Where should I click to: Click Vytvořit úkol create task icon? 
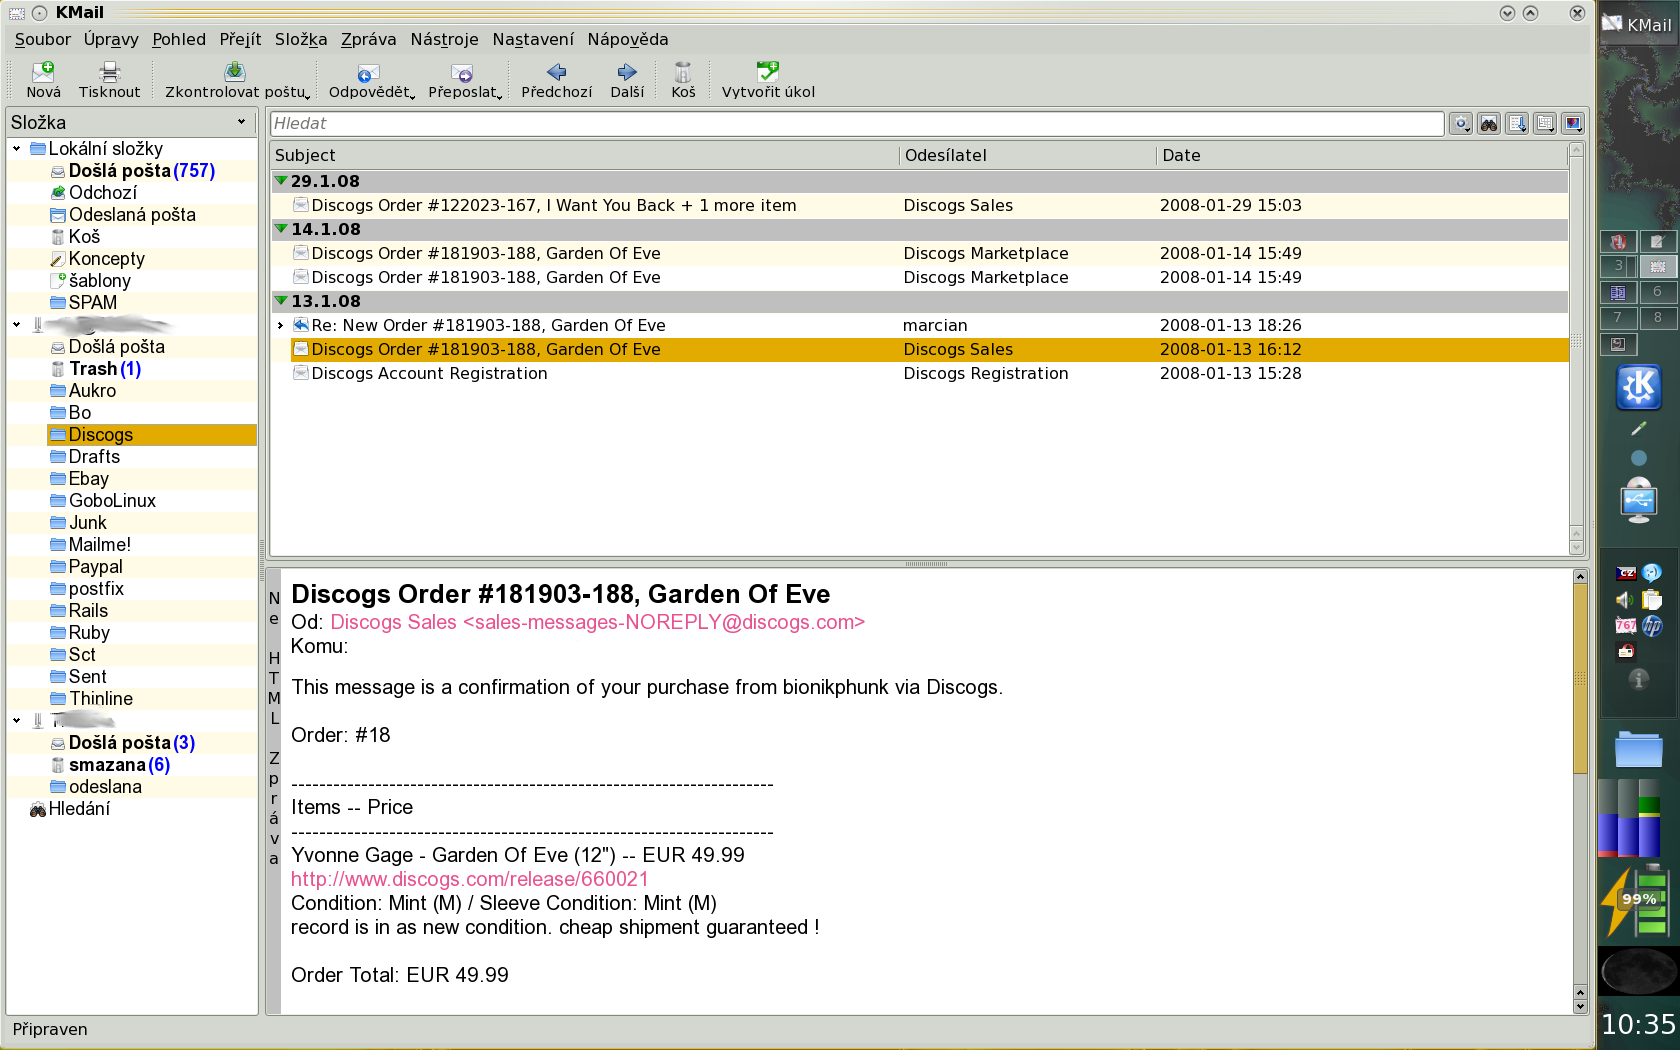point(768,72)
